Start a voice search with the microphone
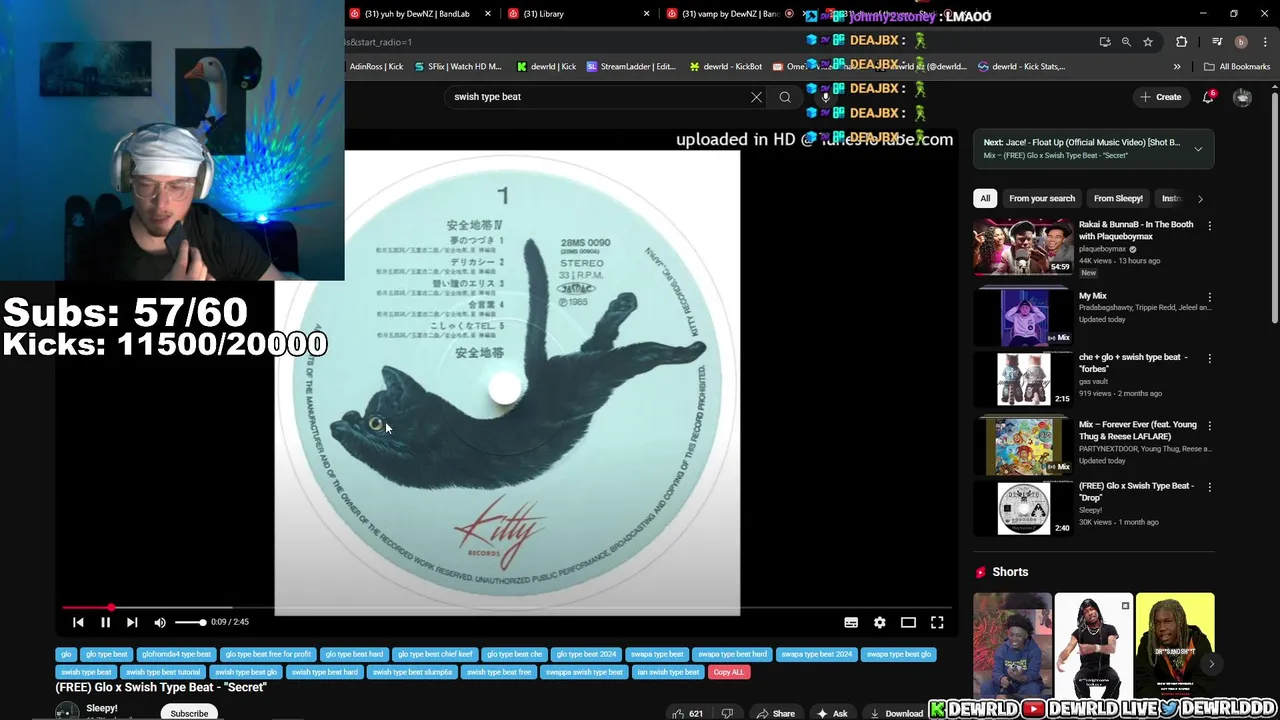 [x=825, y=97]
